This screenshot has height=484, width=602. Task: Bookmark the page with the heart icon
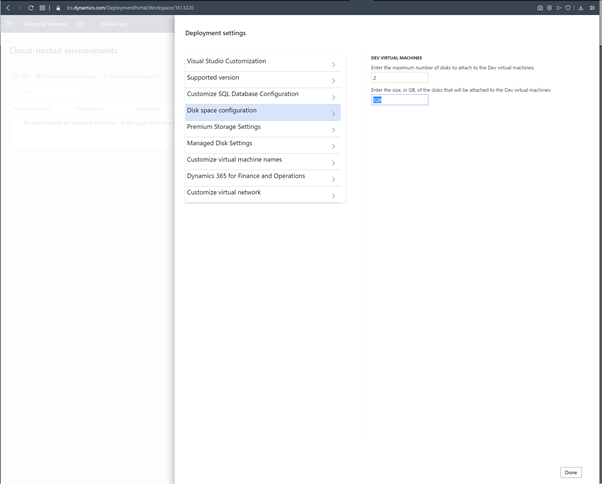pyautogui.click(x=568, y=8)
